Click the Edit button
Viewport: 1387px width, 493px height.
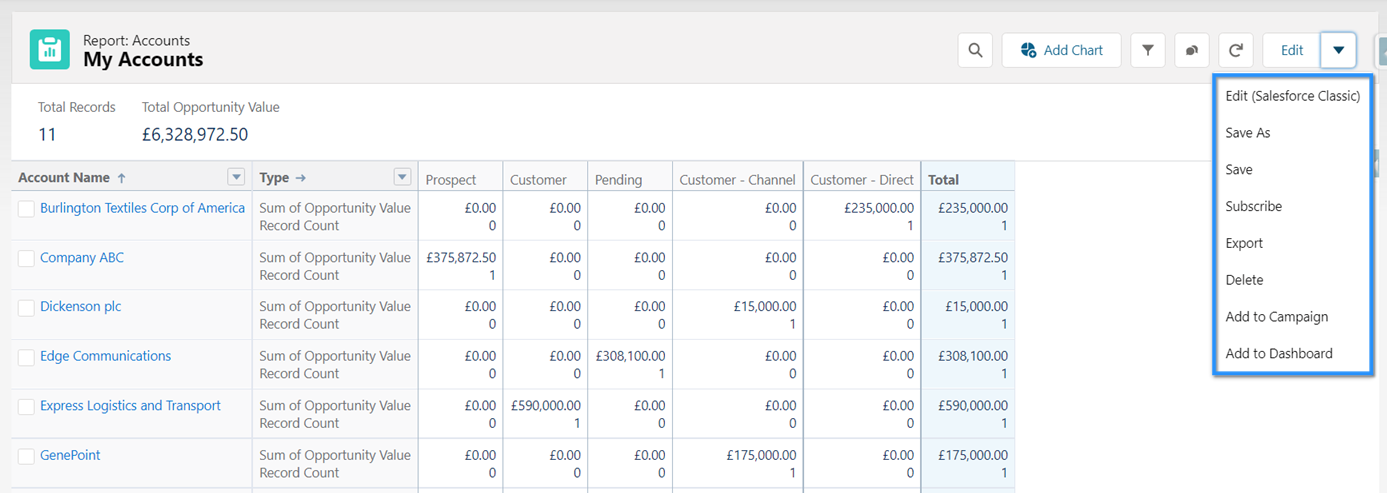pyautogui.click(x=1292, y=50)
